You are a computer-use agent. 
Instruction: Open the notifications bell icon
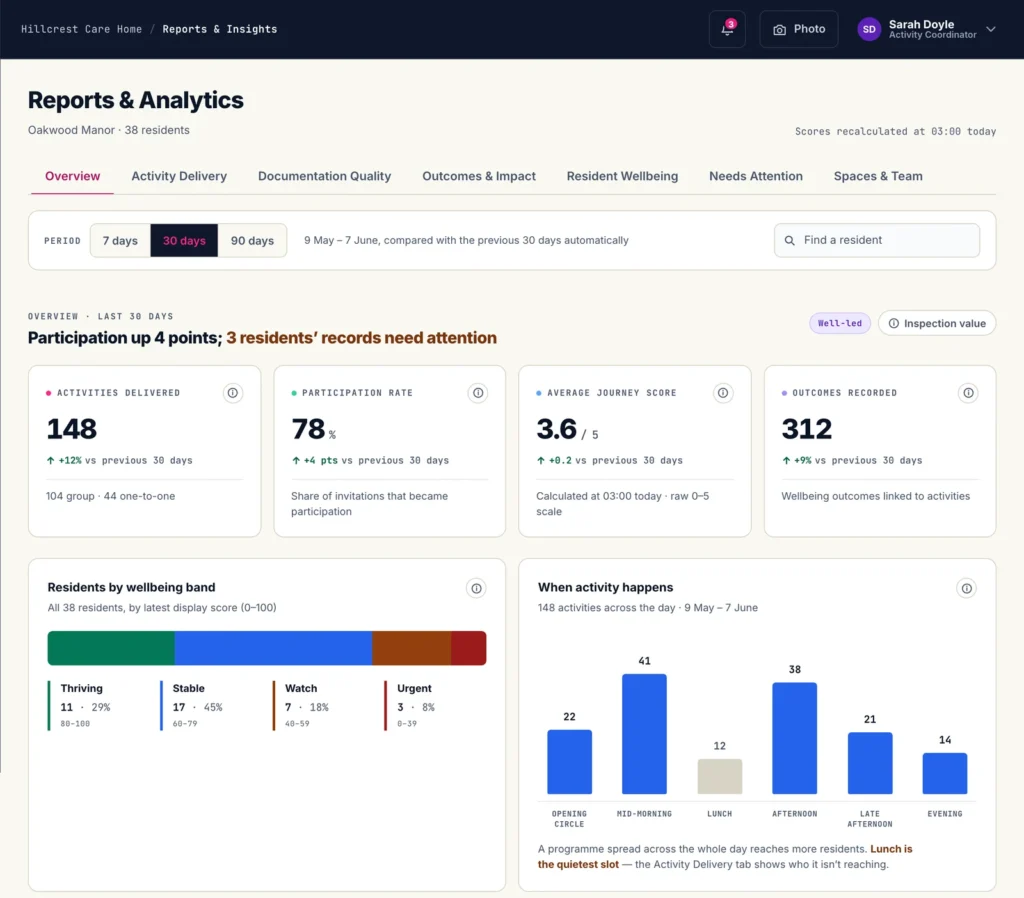727,29
